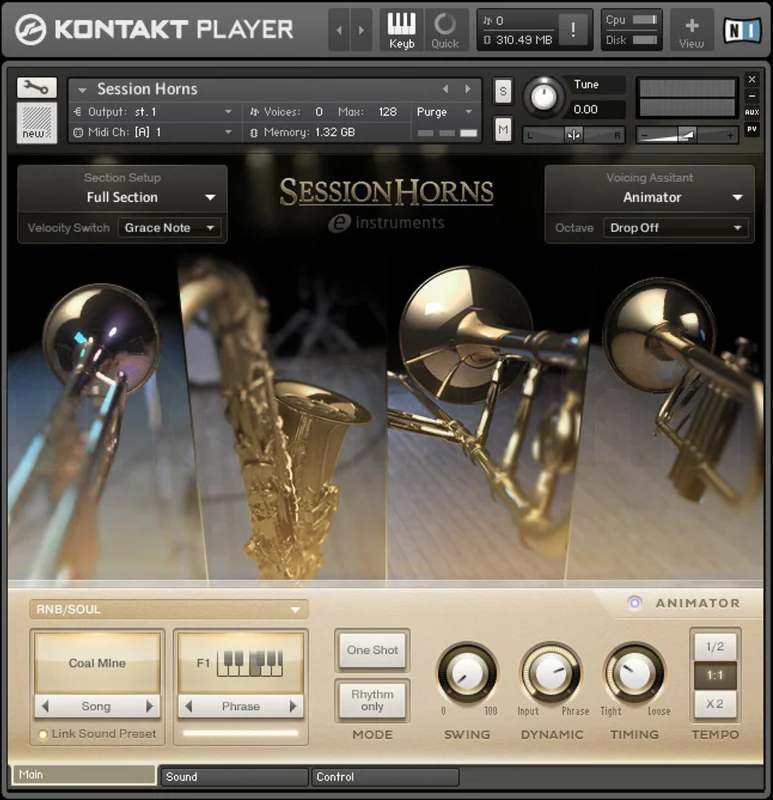Open the Velocity Switch Grace Note dropdown
The width and height of the screenshot is (773, 800).
[x=169, y=228]
